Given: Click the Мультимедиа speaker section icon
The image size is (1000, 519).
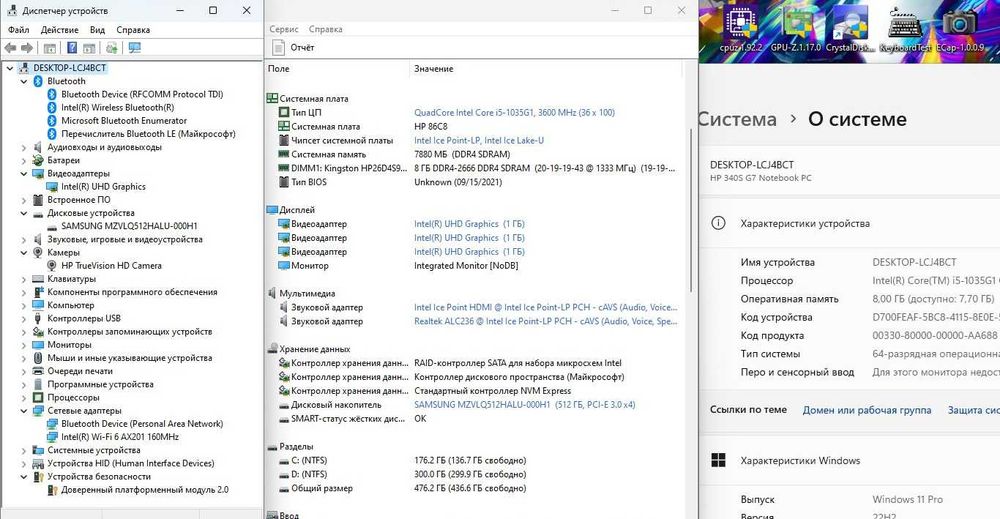Looking at the screenshot, I should click(x=272, y=293).
